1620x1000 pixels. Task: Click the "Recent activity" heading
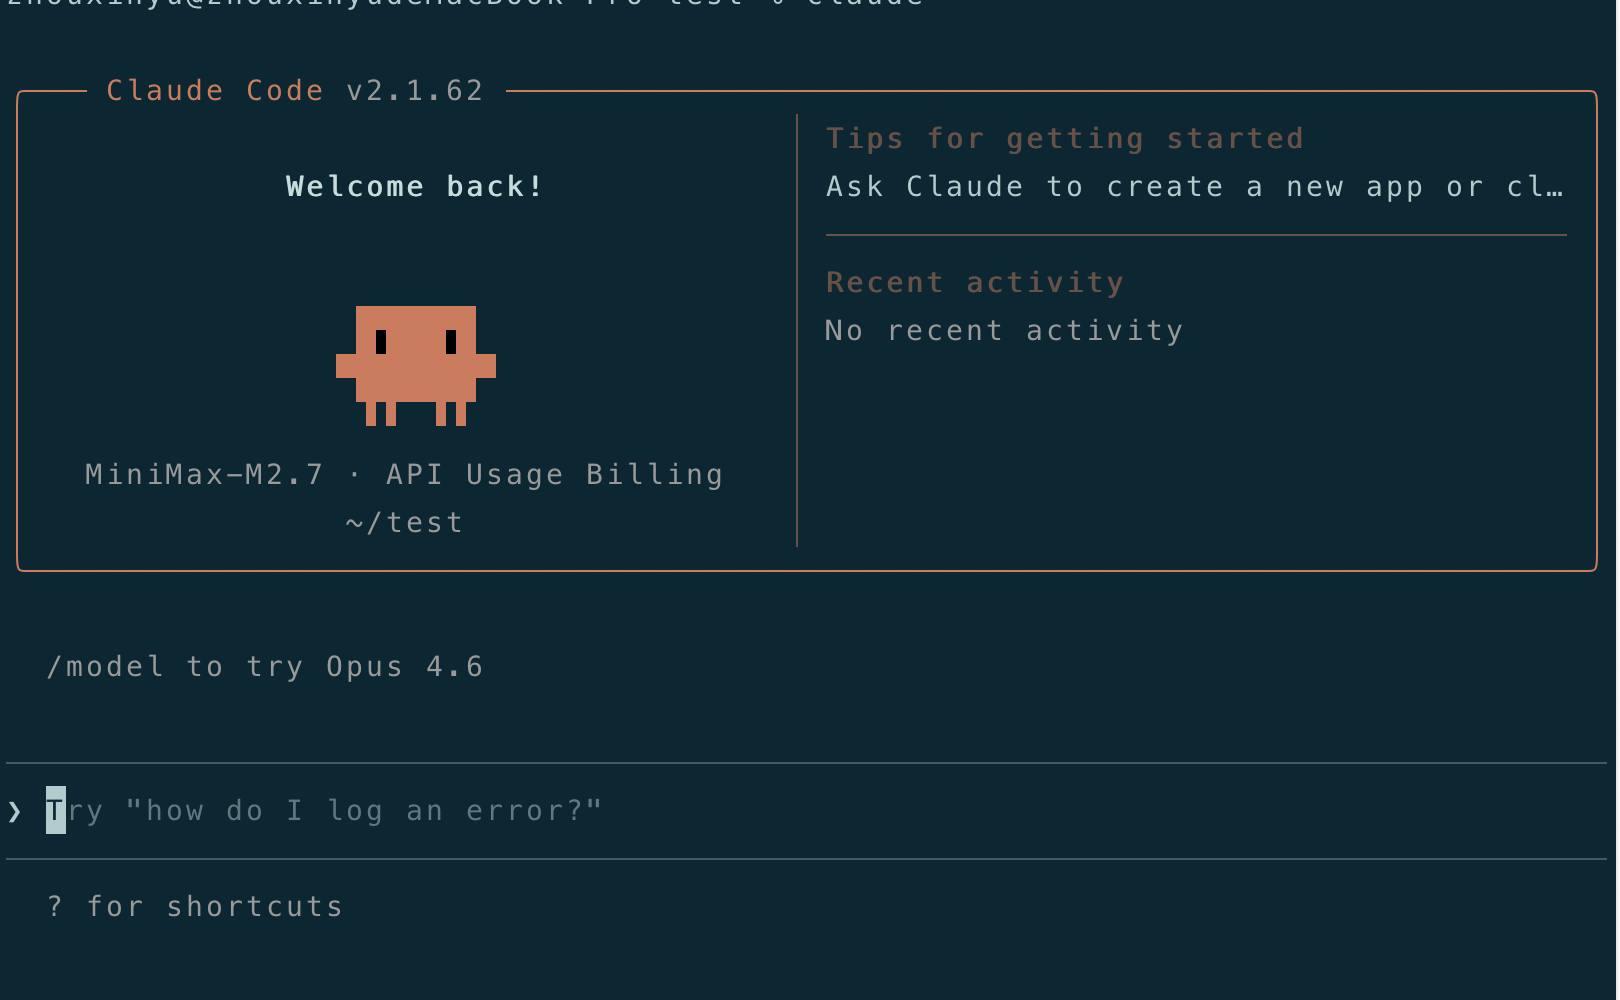(x=975, y=283)
